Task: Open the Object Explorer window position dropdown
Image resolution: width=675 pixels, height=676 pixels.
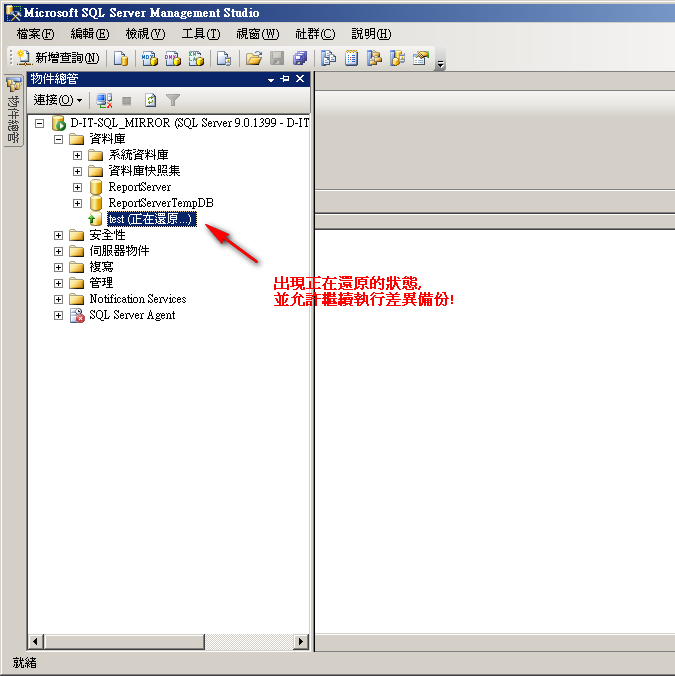Action: pyautogui.click(x=271, y=80)
